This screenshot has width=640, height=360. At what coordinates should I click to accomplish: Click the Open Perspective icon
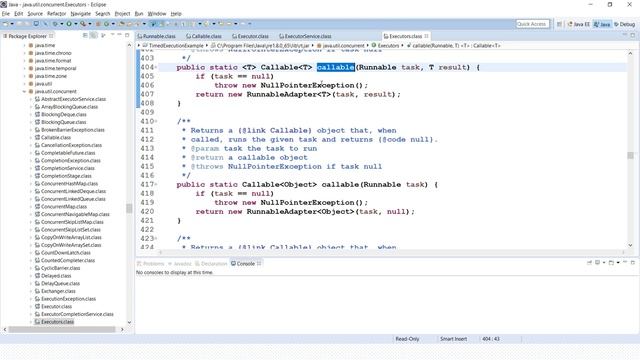[x=560, y=24]
